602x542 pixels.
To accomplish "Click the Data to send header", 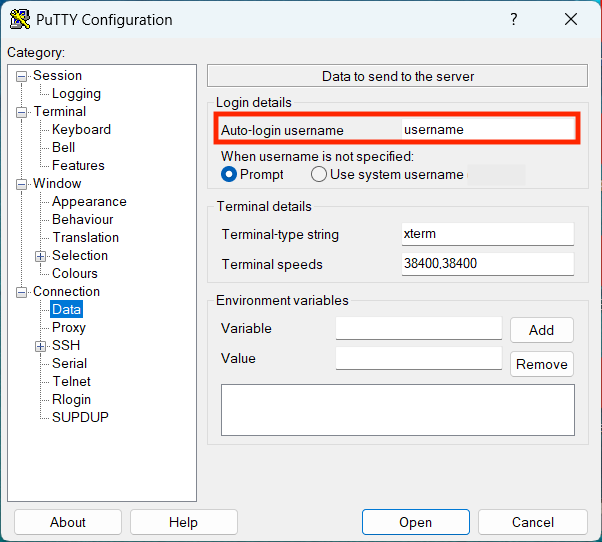I will (398, 76).
